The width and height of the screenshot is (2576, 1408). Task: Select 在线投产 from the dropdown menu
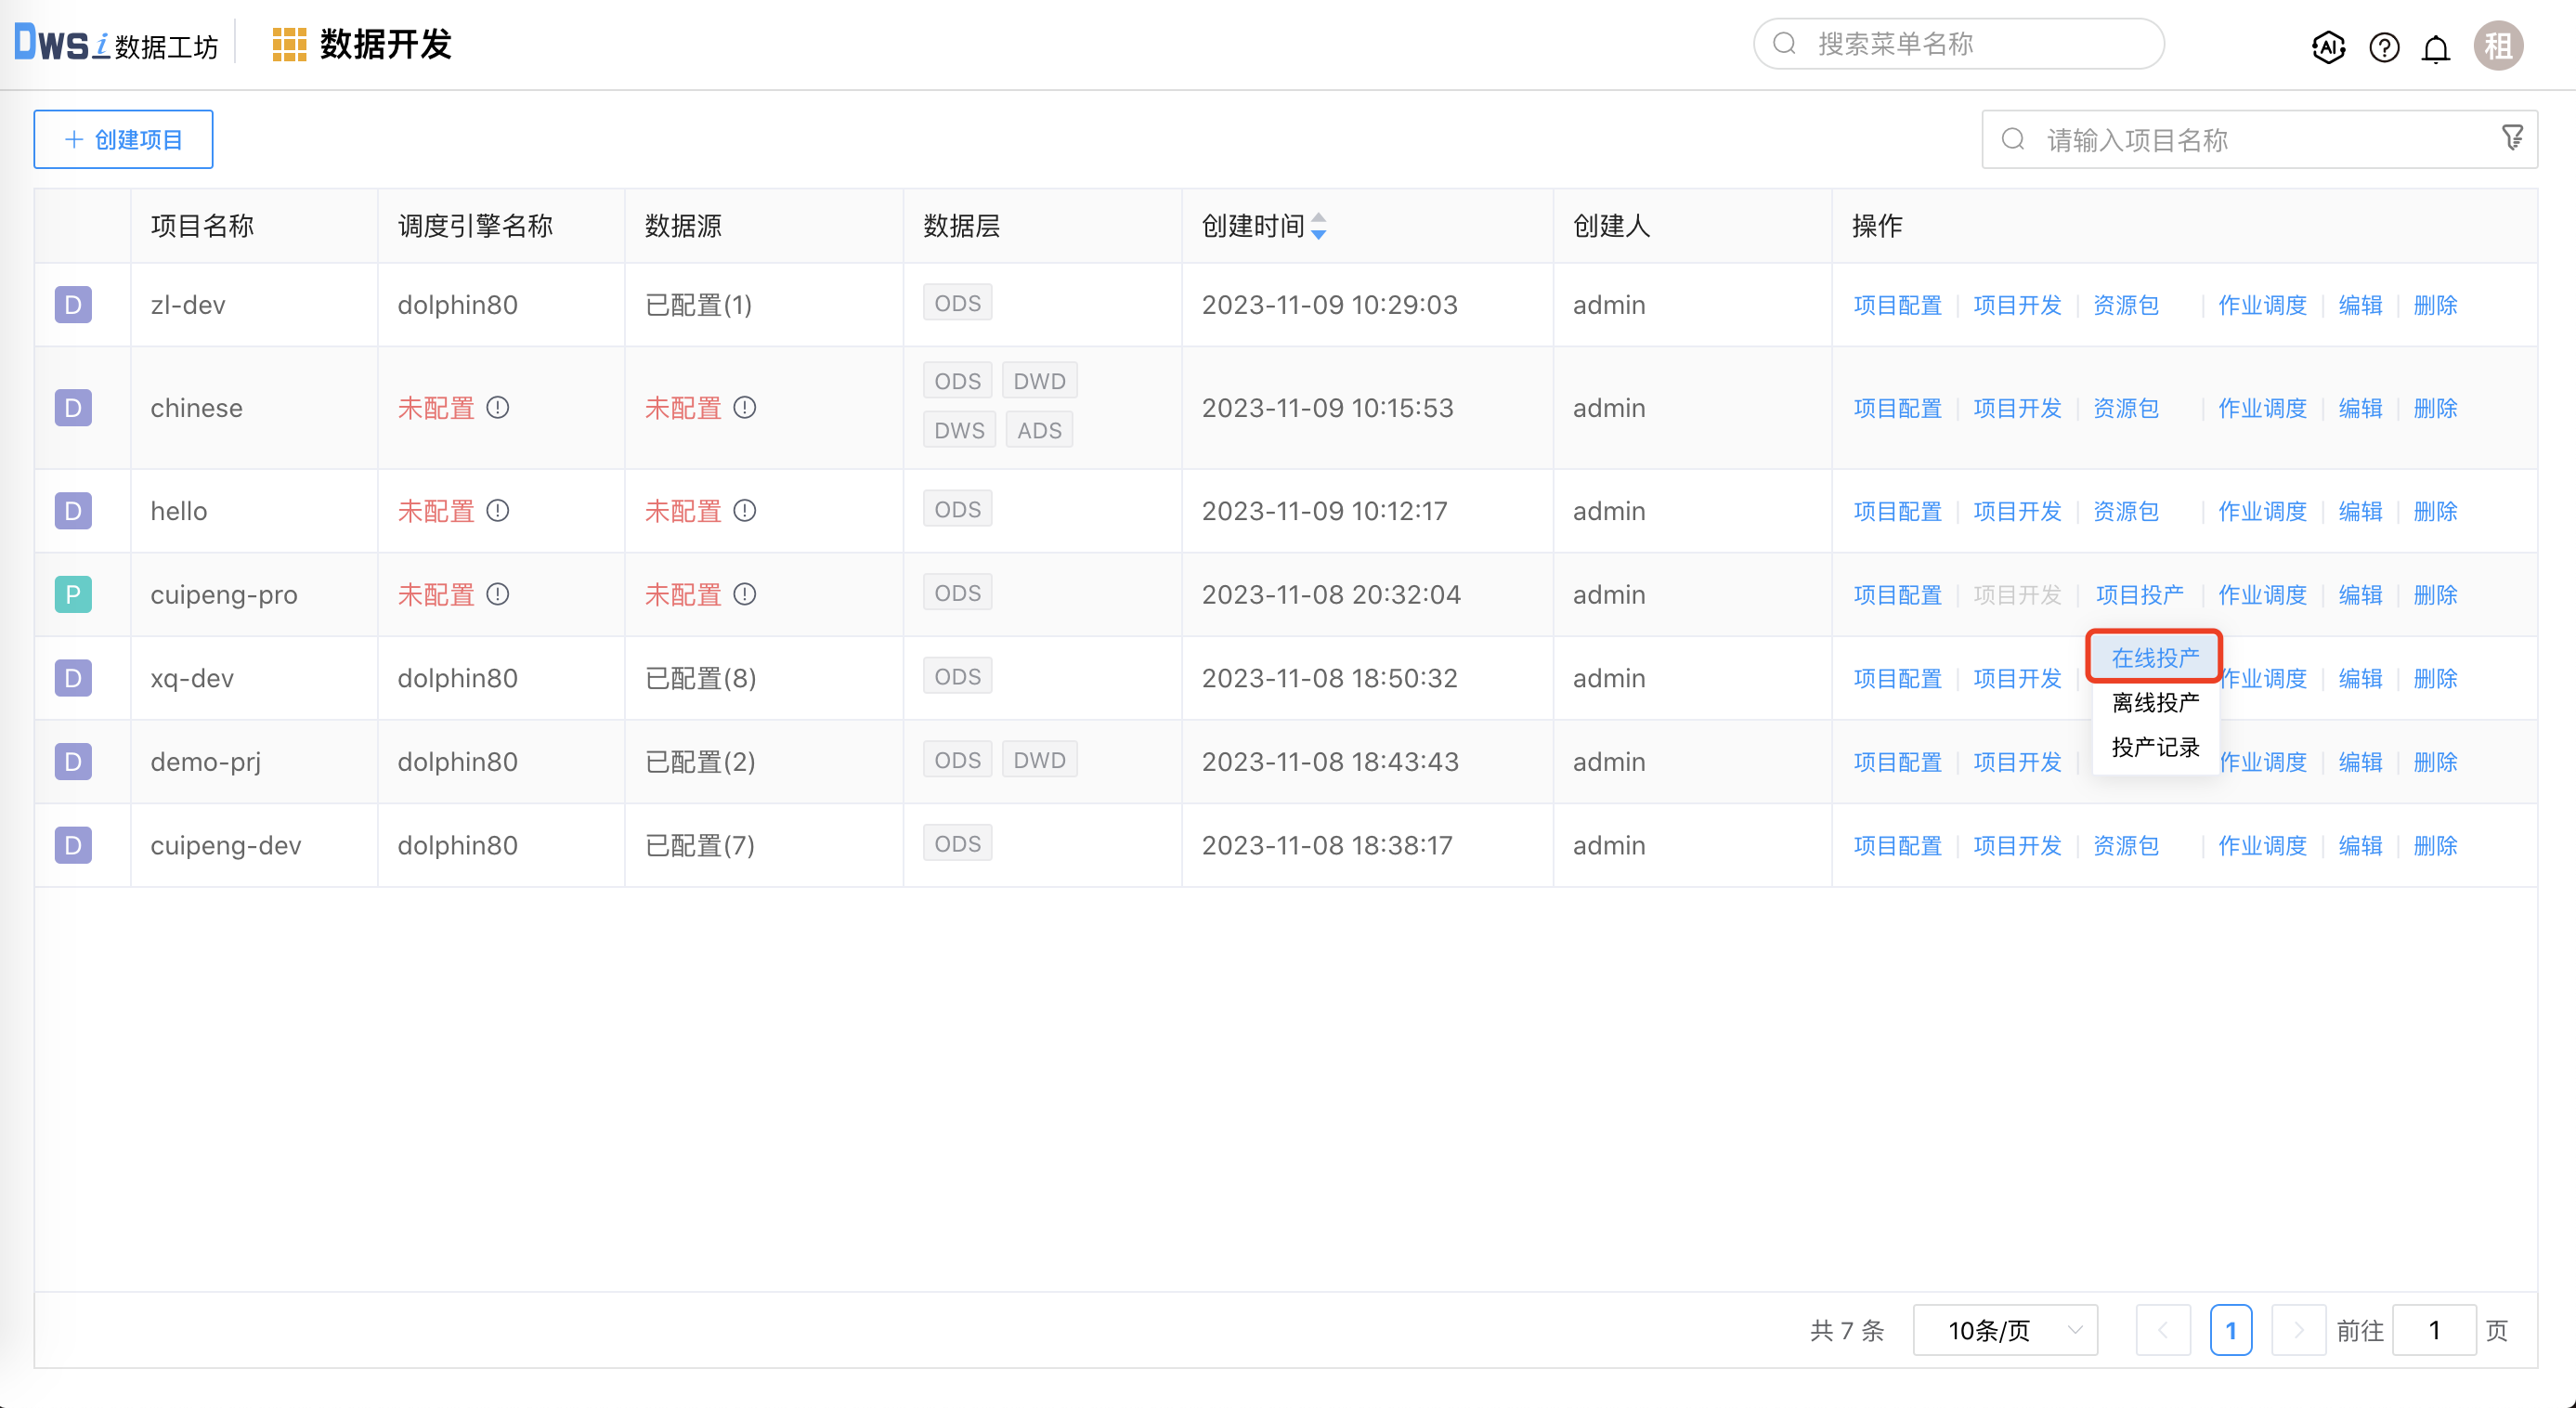(2155, 658)
